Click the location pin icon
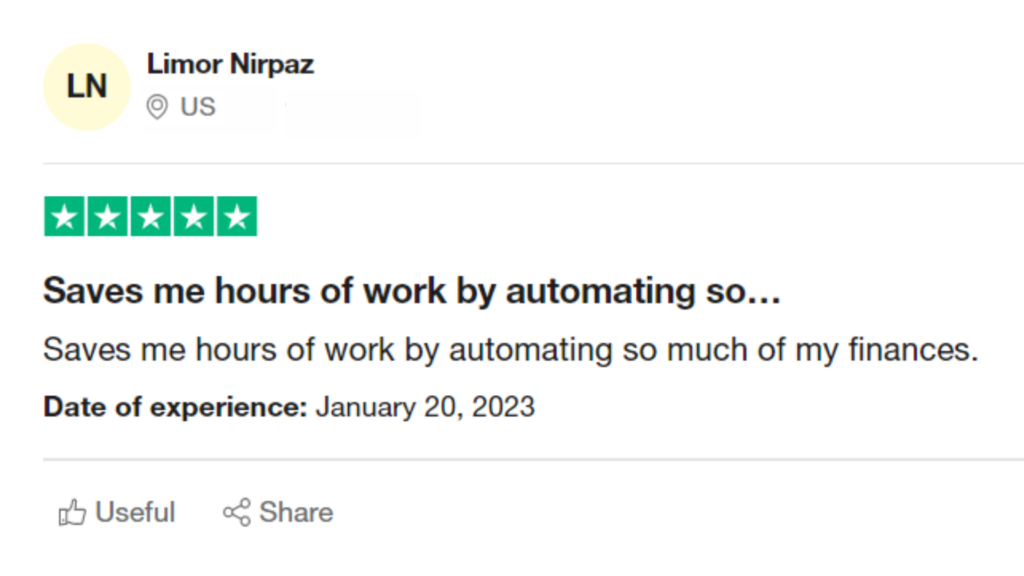This screenshot has height=576, width=1024. click(157, 106)
